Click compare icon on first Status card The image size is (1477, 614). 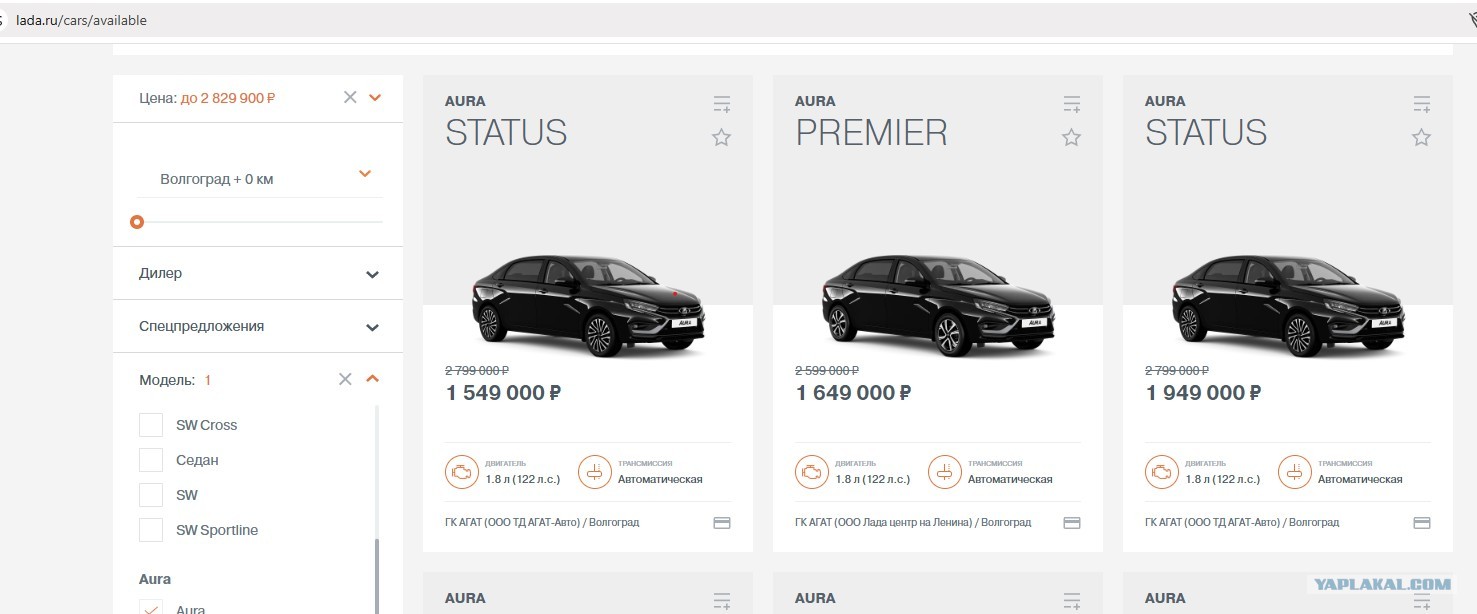tap(722, 103)
